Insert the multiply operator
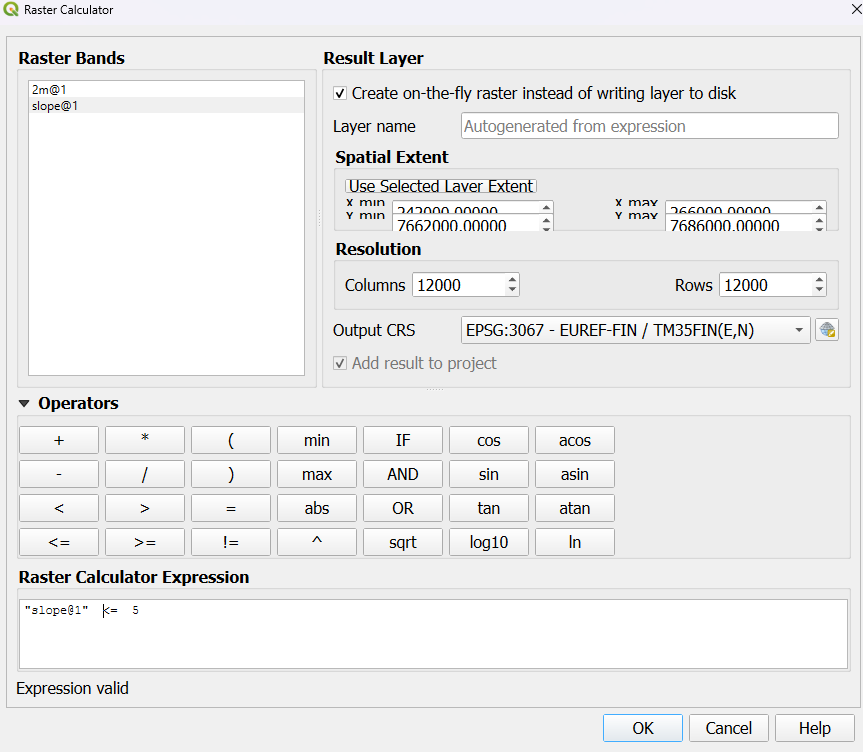 pos(145,440)
